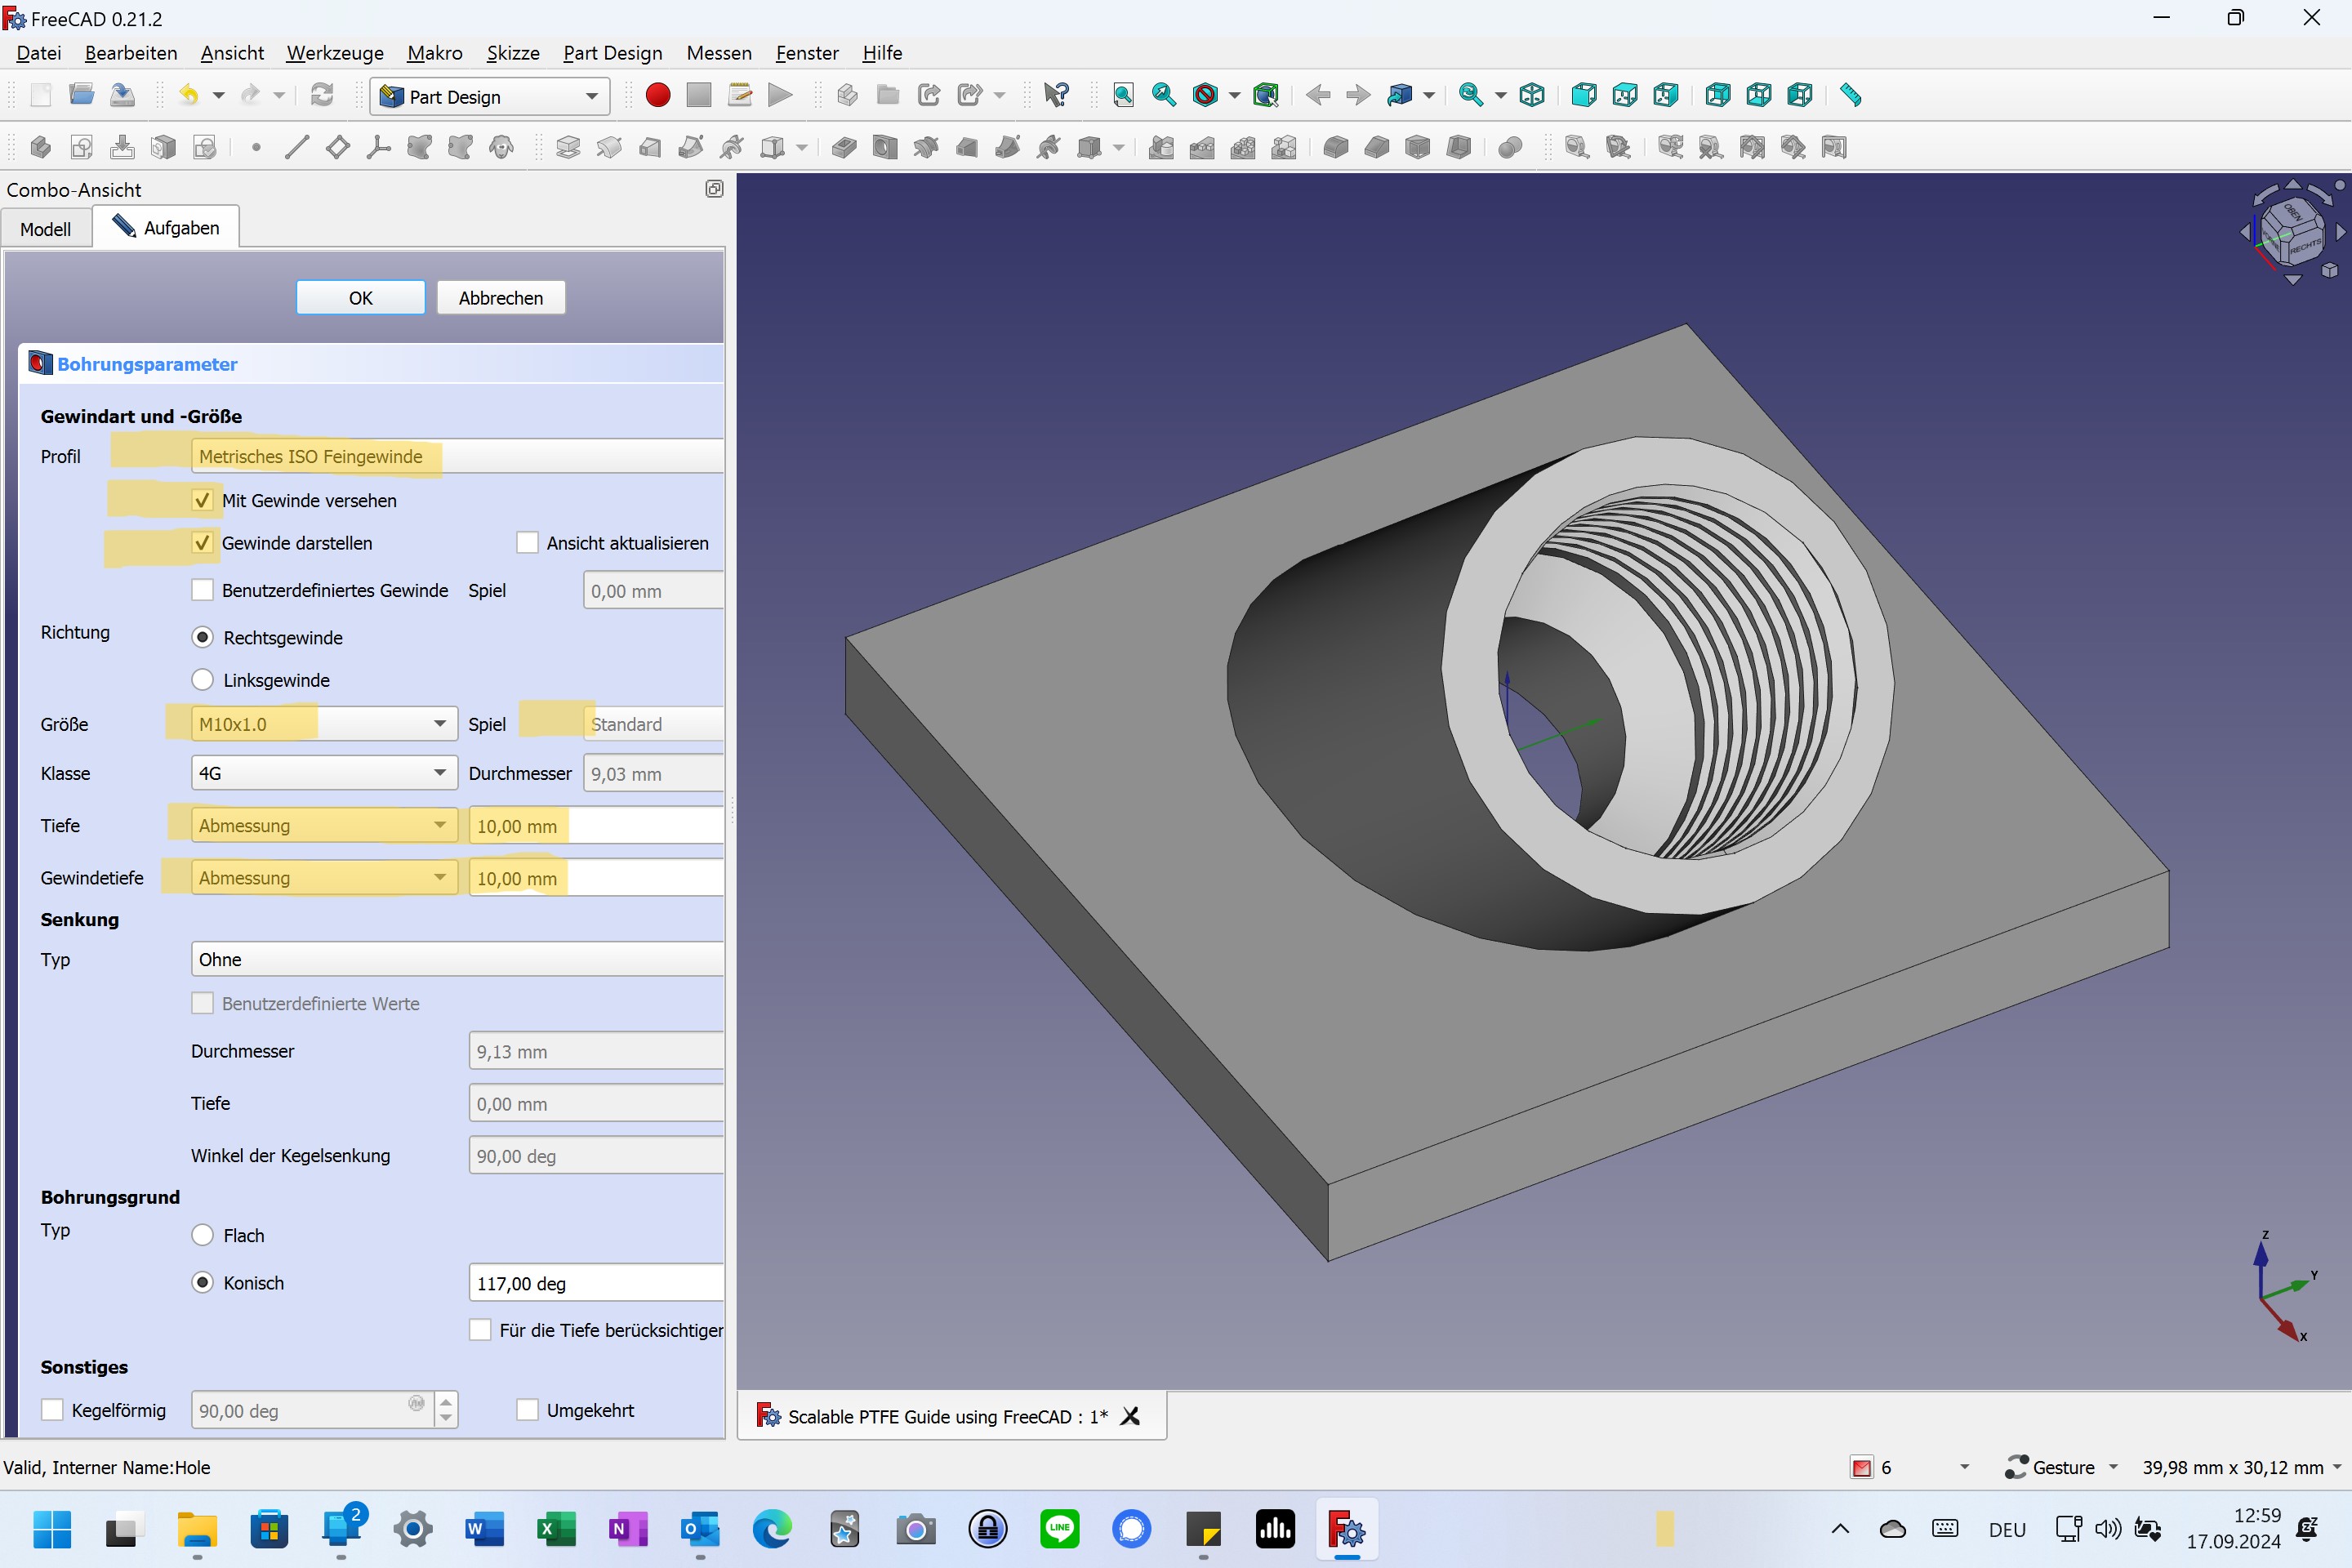Click the Boolean operation icon
The image size is (2352, 1568).
tap(1511, 147)
